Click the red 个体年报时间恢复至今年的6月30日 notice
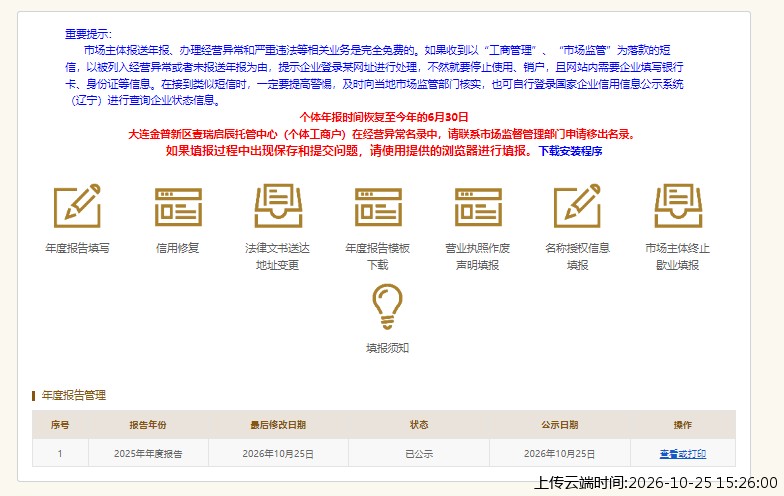 coord(384,118)
